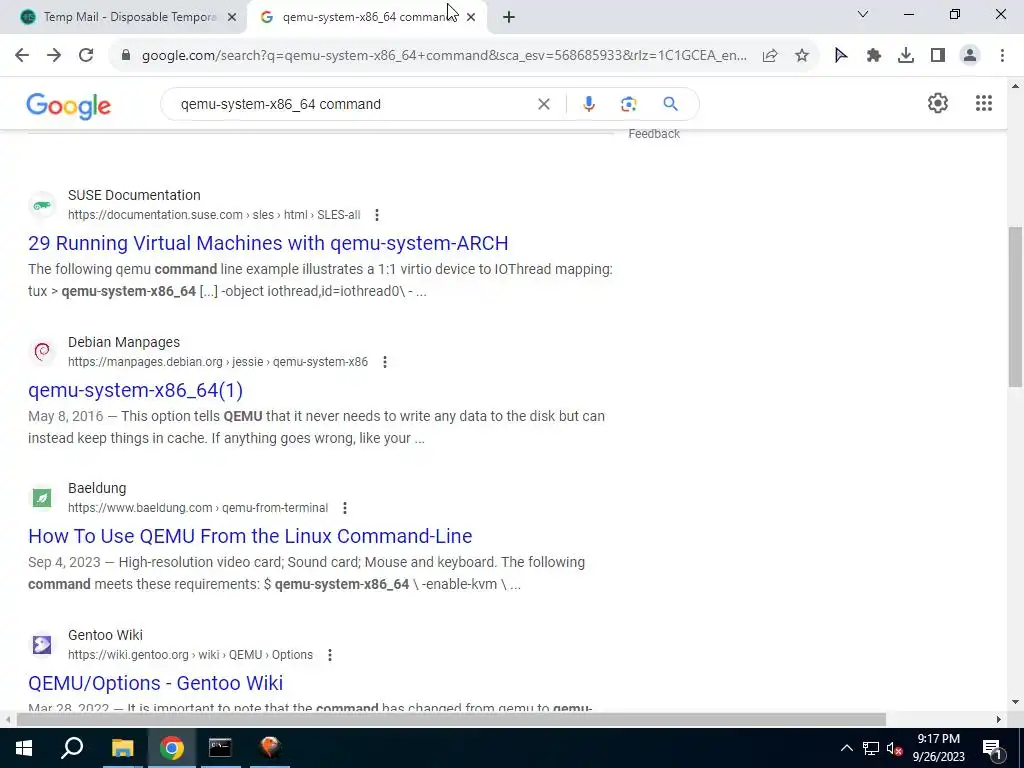Open the qemu-system-x86_64(1) manpage result
Screen dimensions: 1024x768
(x=135, y=390)
